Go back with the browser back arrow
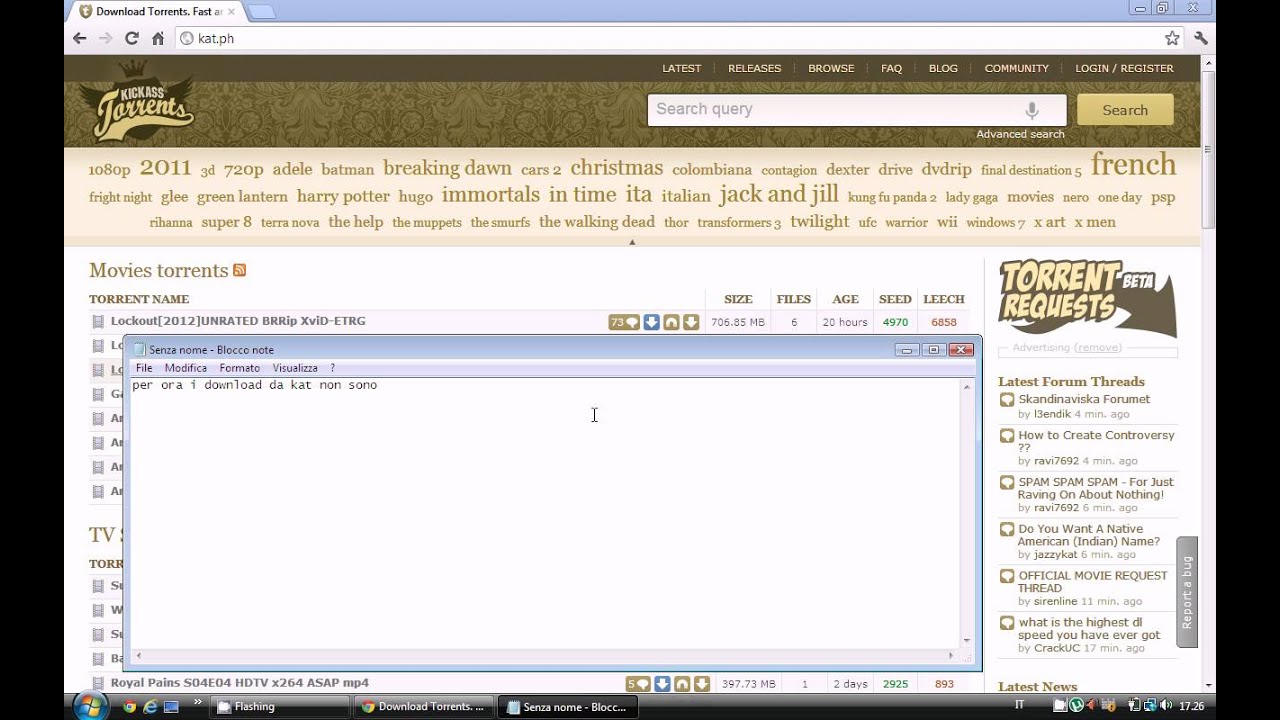Image resolution: width=1280 pixels, height=720 pixels. (80, 38)
